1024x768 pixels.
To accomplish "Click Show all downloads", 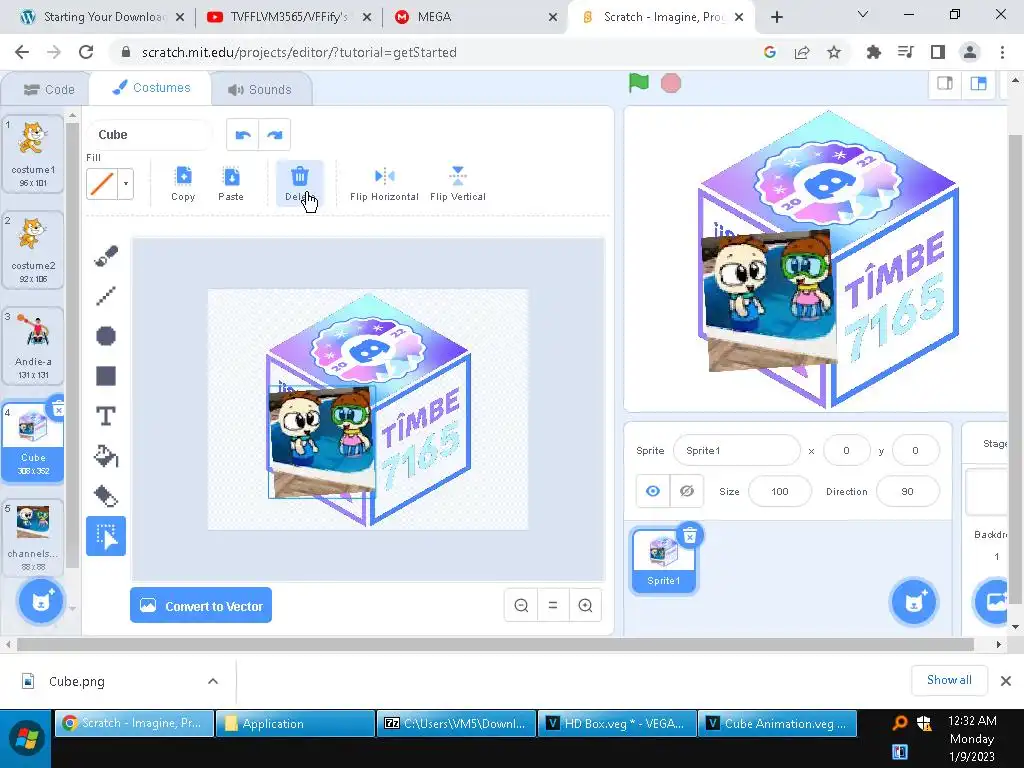I will 949,680.
